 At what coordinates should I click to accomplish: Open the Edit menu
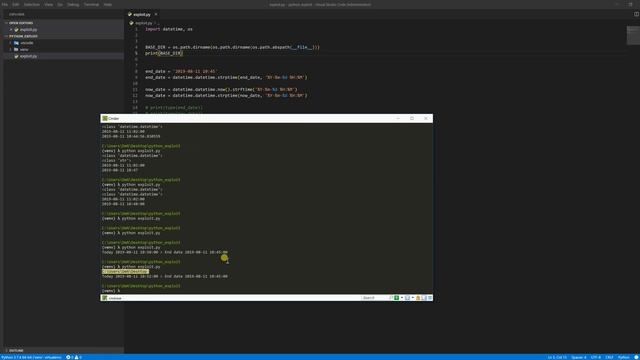(16, 4)
